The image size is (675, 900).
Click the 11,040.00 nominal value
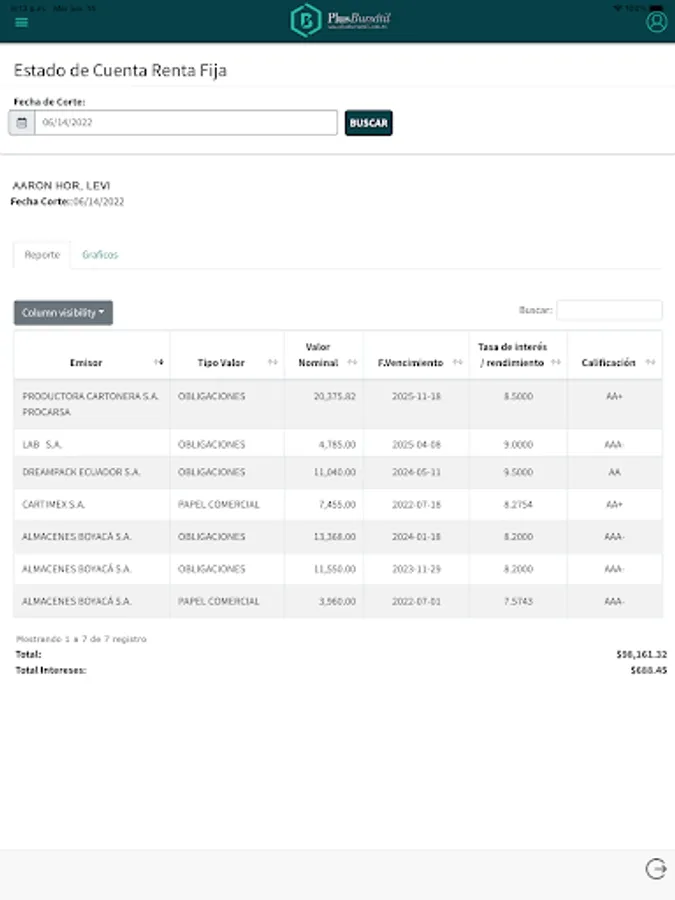[335, 472]
